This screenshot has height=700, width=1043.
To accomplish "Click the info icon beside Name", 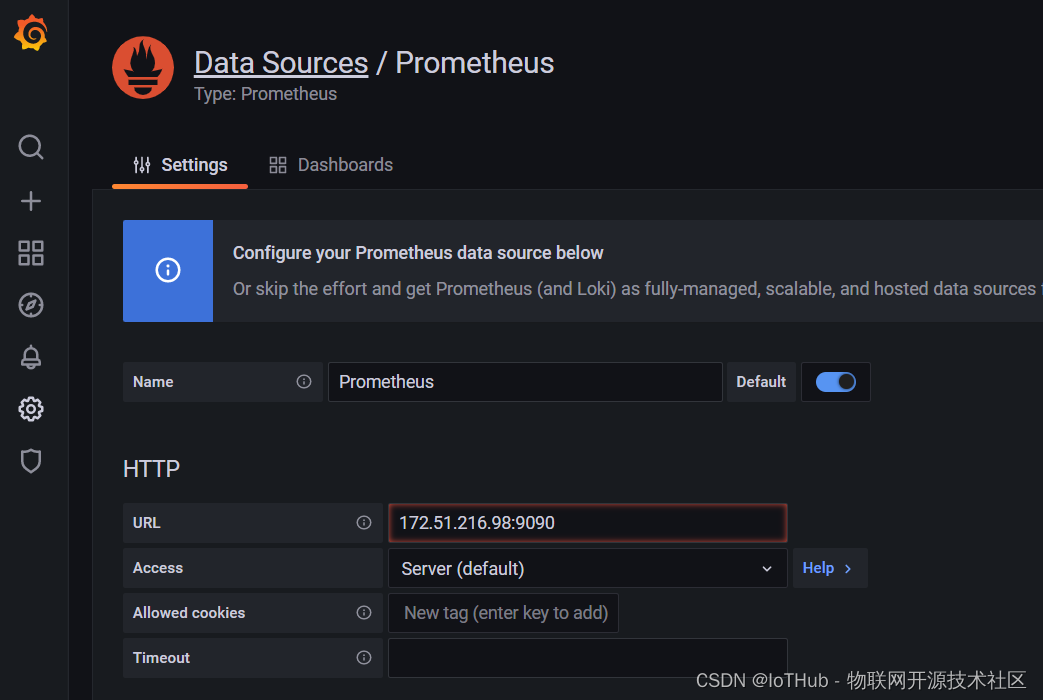I will pyautogui.click(x=304, y=381).
